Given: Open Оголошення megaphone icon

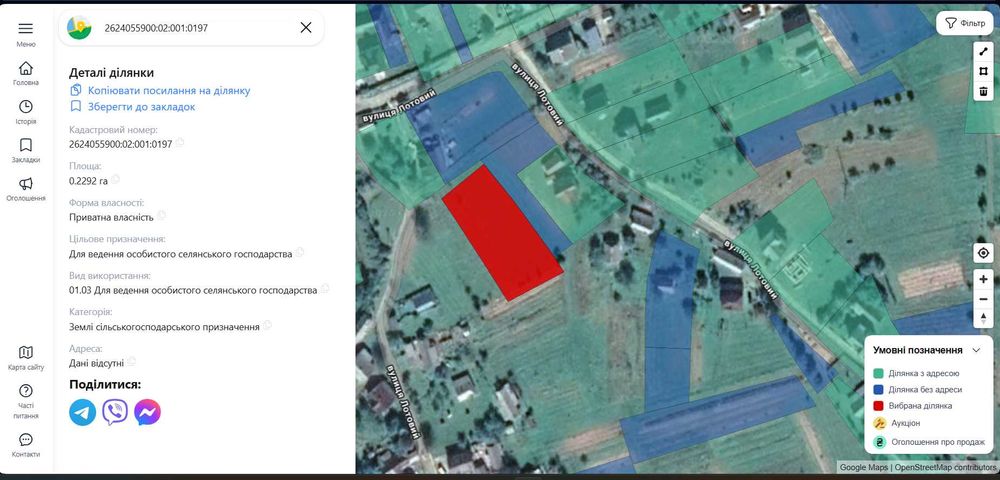Looking at the screenshot, I should tap(26, 184).
